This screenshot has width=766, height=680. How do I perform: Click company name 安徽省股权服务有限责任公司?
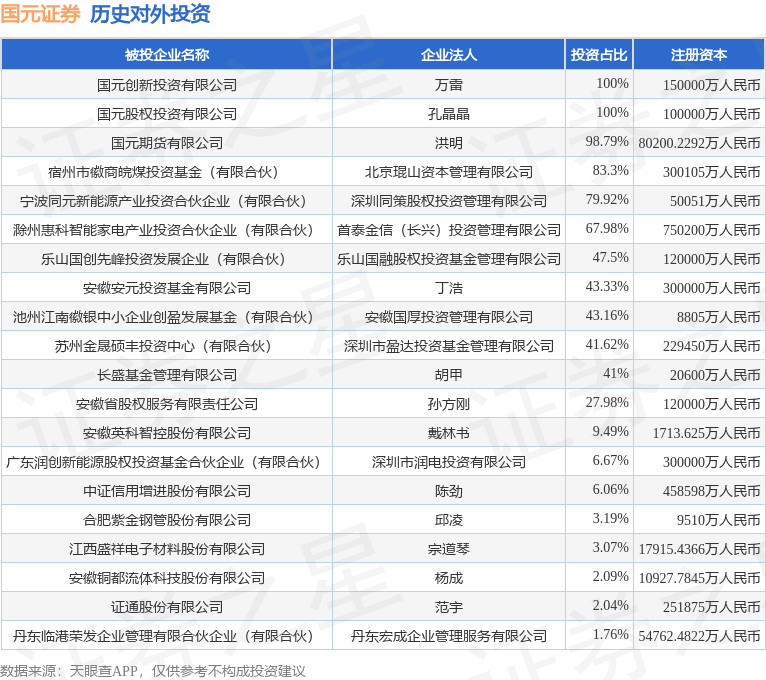(x=167, y=404)
